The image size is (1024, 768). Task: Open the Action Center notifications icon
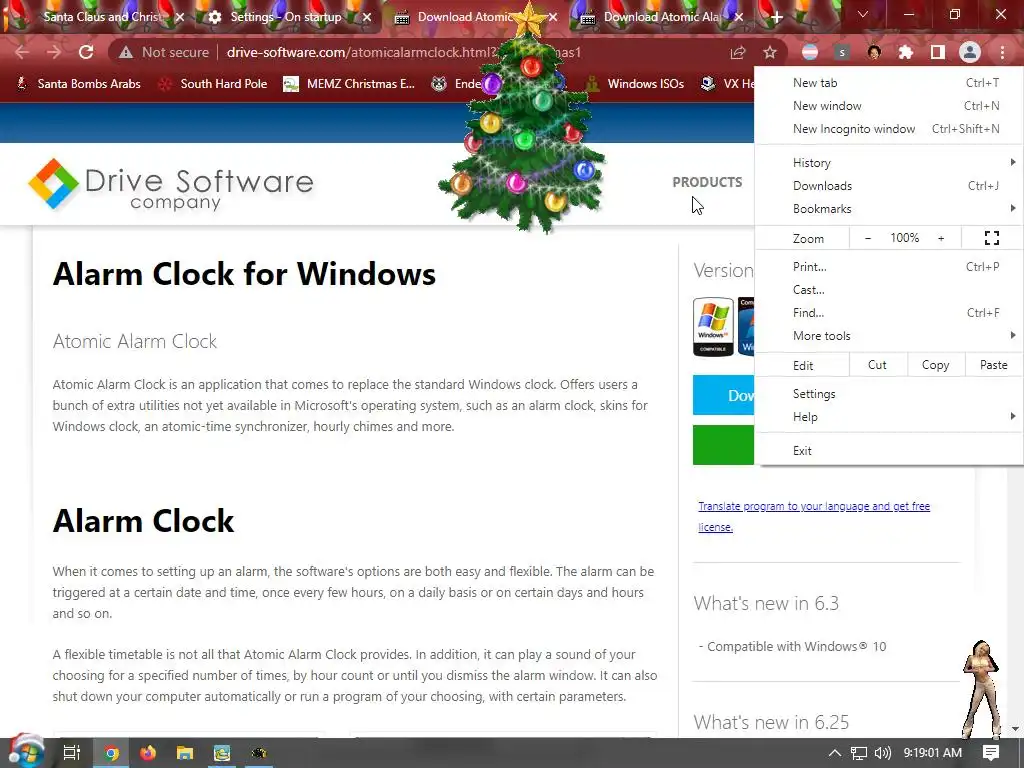click(x=991, y=753)
